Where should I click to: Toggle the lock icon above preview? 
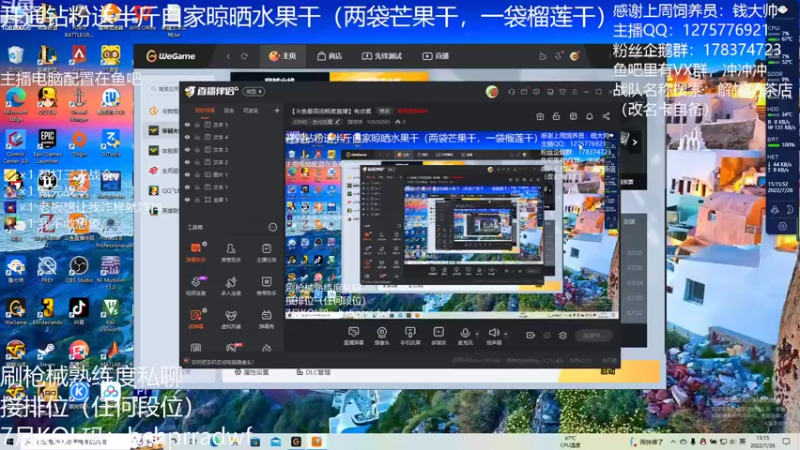556,116
